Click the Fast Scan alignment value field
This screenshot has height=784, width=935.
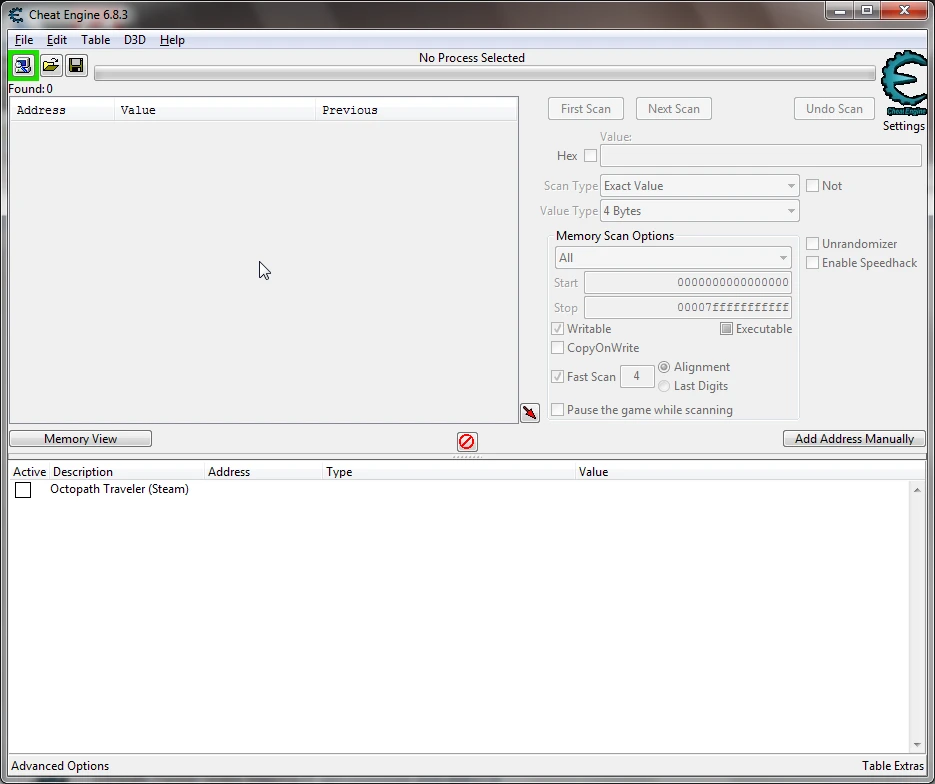coord(637,376)
